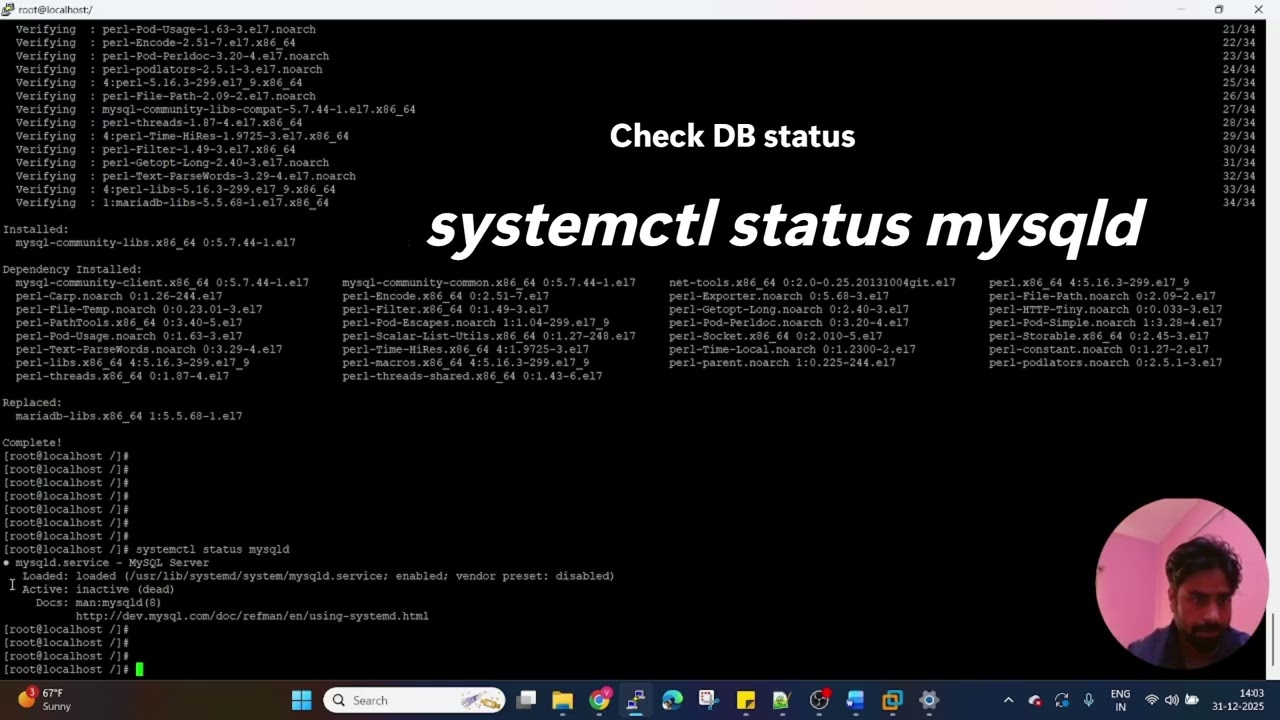Image resolution: width=1280 pixels, height=720 pixels.
Task: Select the 'Docs: man:mysqld(8)' line
Action: 98,603
